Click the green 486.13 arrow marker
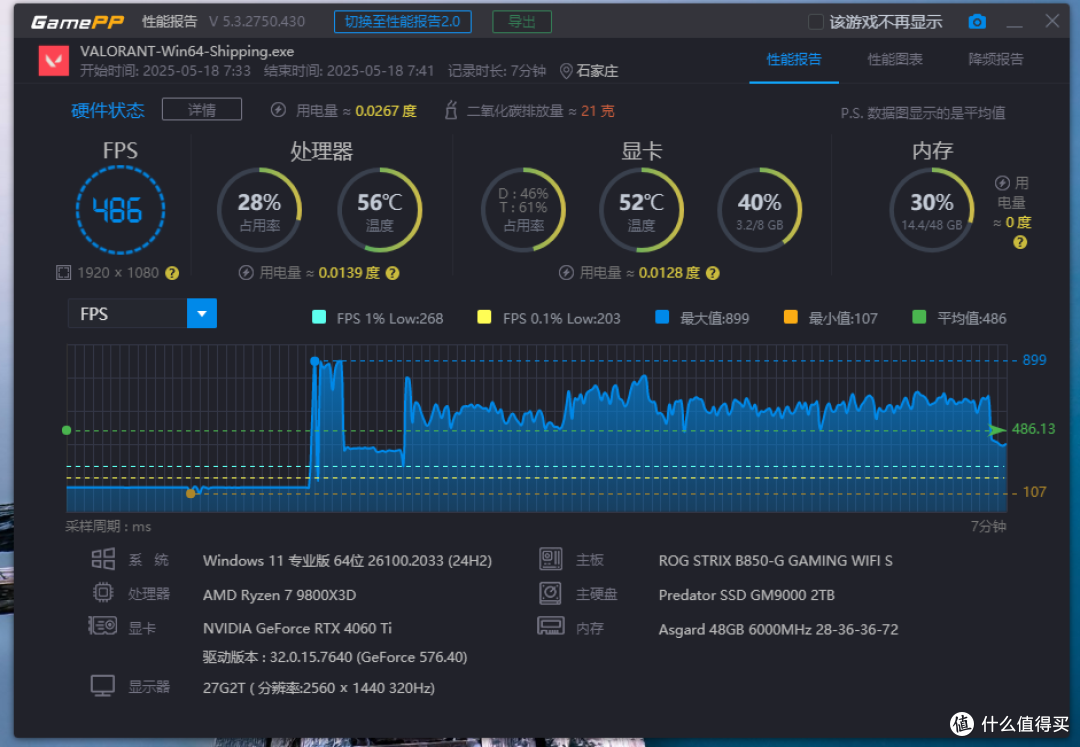This screenshot has width=1080, height=747. 997,430
